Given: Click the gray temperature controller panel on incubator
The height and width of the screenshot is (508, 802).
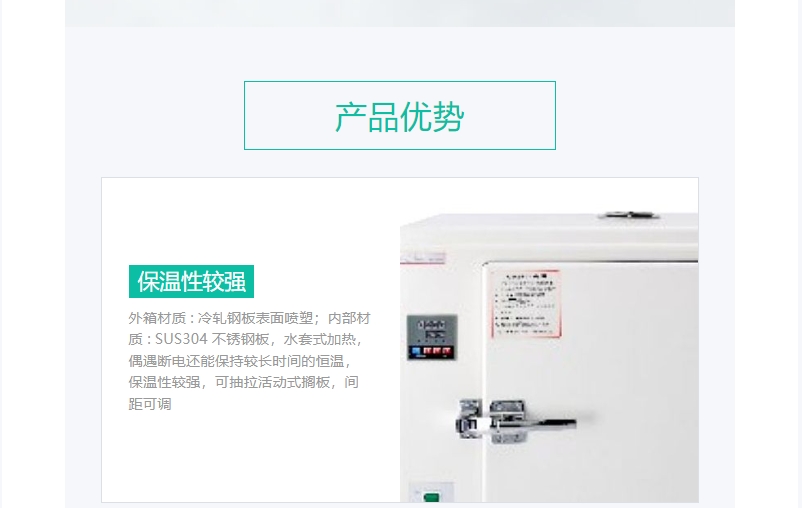Looking at the screenshot, I should pyautogui.click(x=432, y=338).
